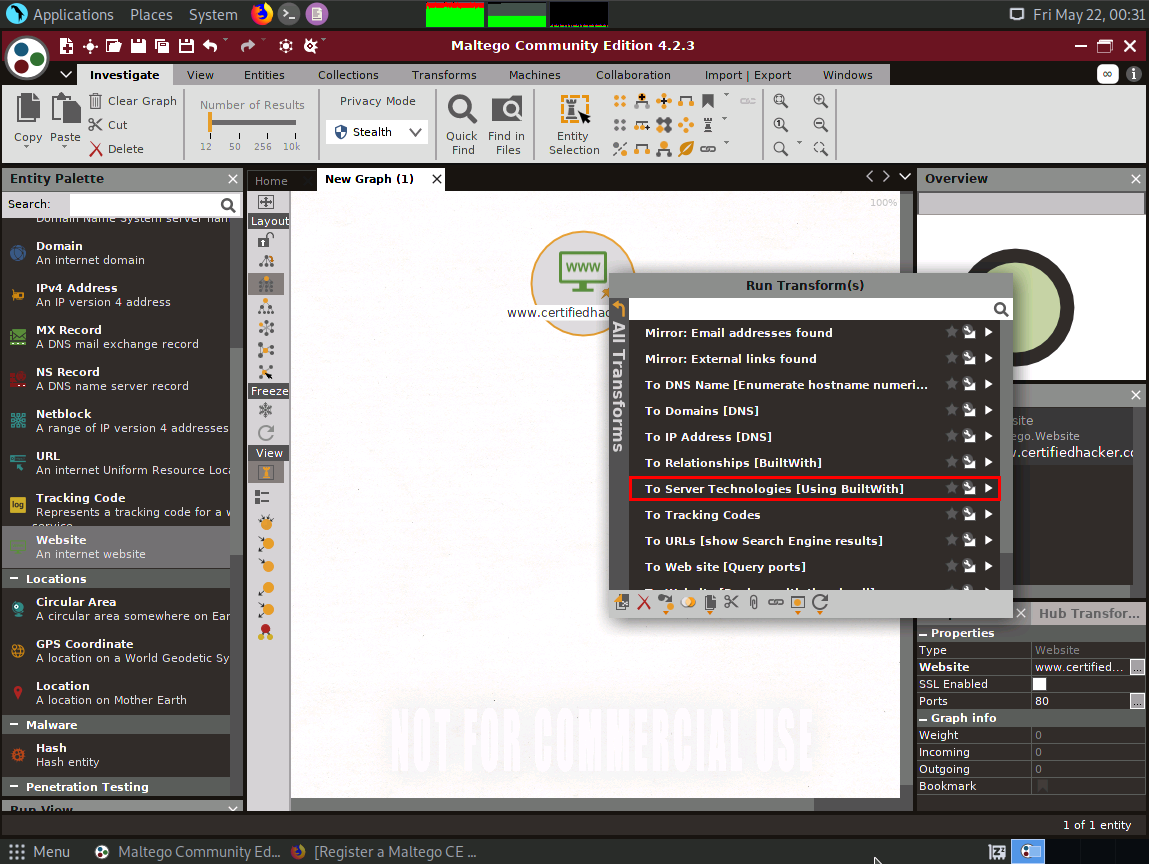Click the Zoom 100% icon
The width and height of the screenshot is (1149, 864).
[x=781, y=125]
